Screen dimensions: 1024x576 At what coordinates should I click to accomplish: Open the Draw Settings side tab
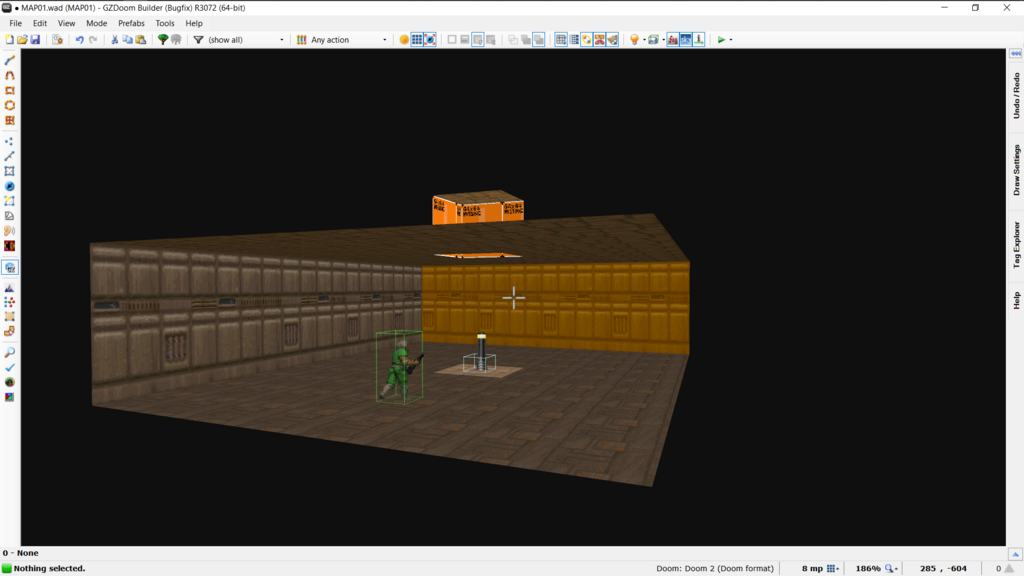(1016, 170)
